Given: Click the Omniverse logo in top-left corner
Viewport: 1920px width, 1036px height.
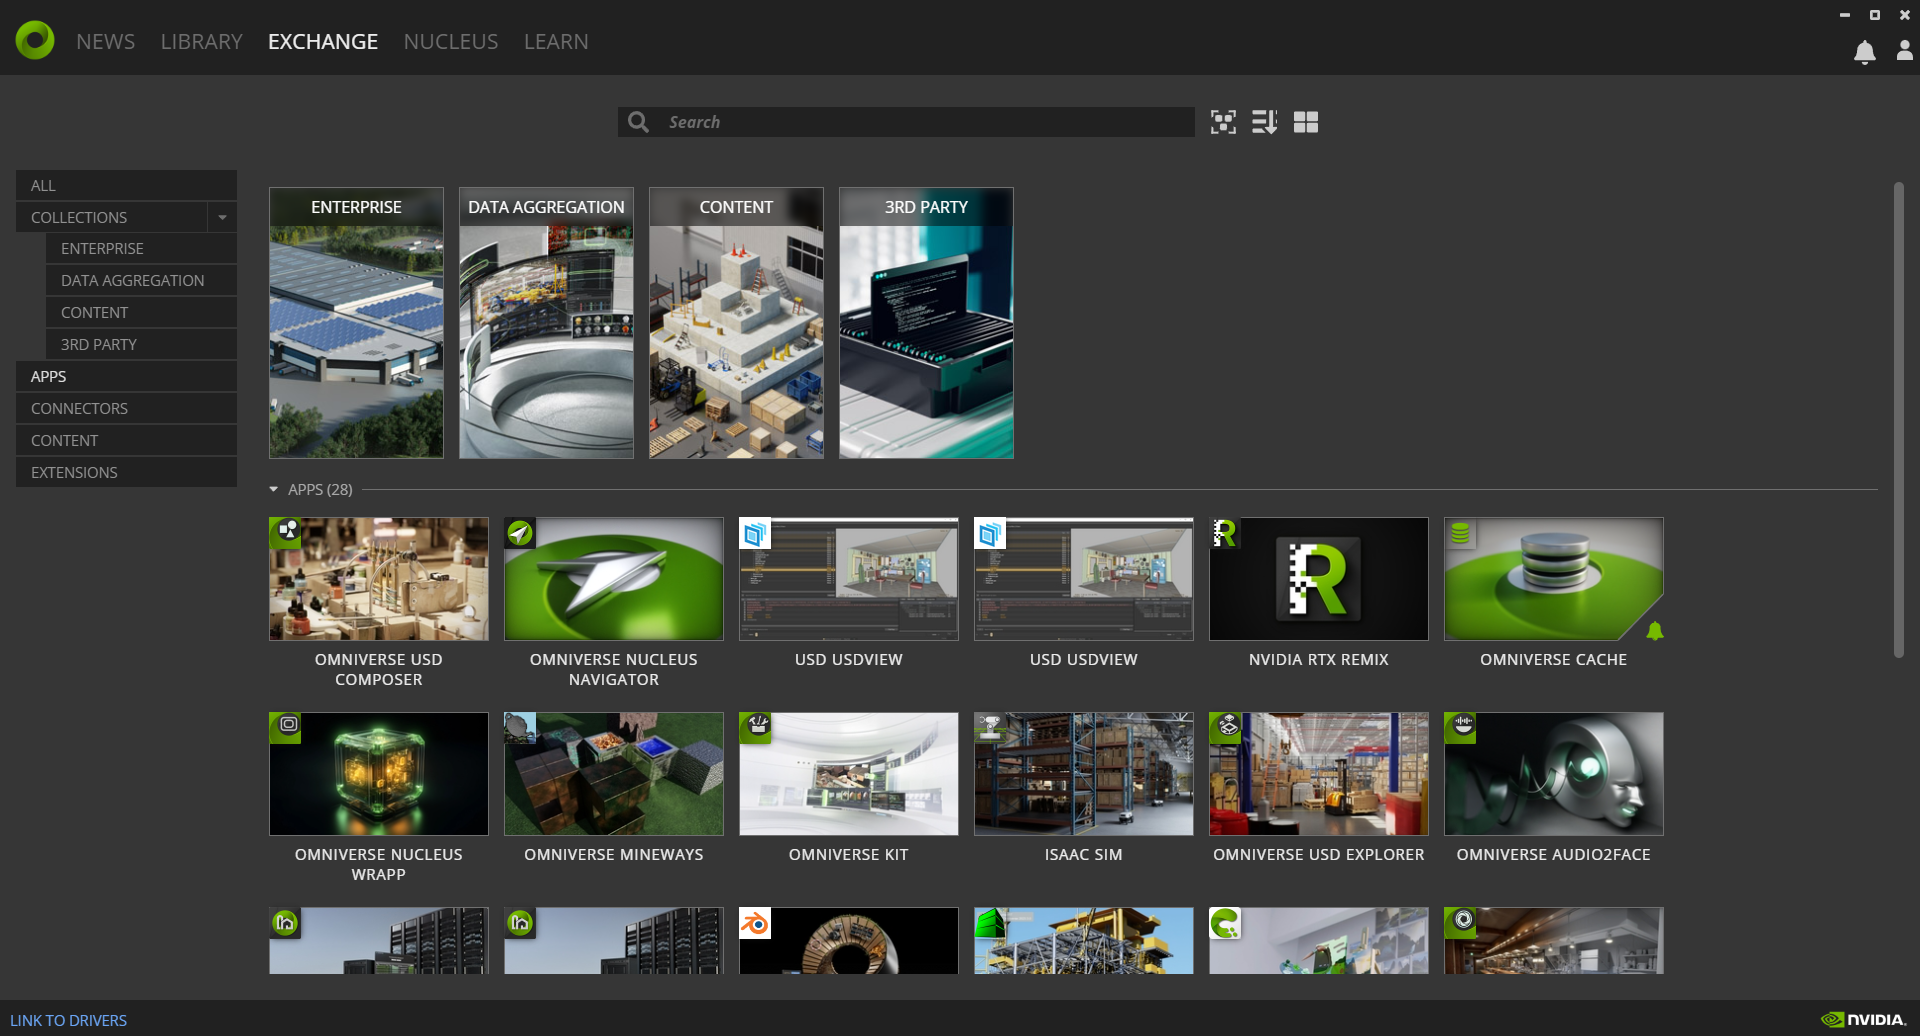Looking at the screenshot, I should point(34,40).
